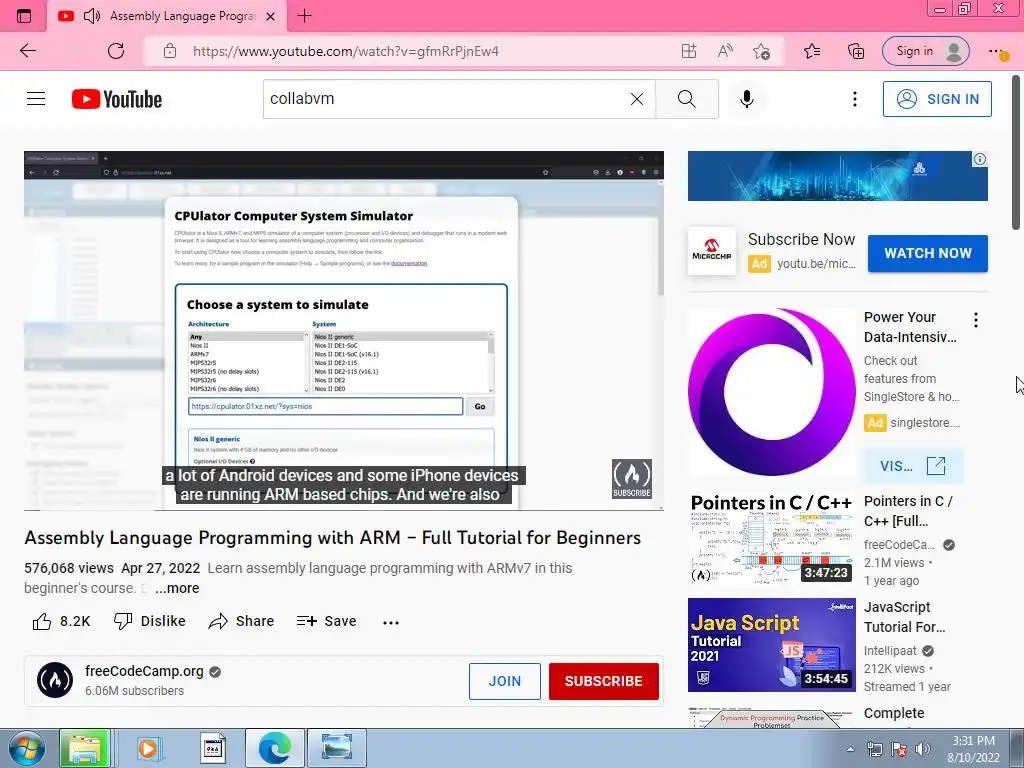Refresh the current page
Viewport: 1024px width, 768px height.
tap(116, 51)
